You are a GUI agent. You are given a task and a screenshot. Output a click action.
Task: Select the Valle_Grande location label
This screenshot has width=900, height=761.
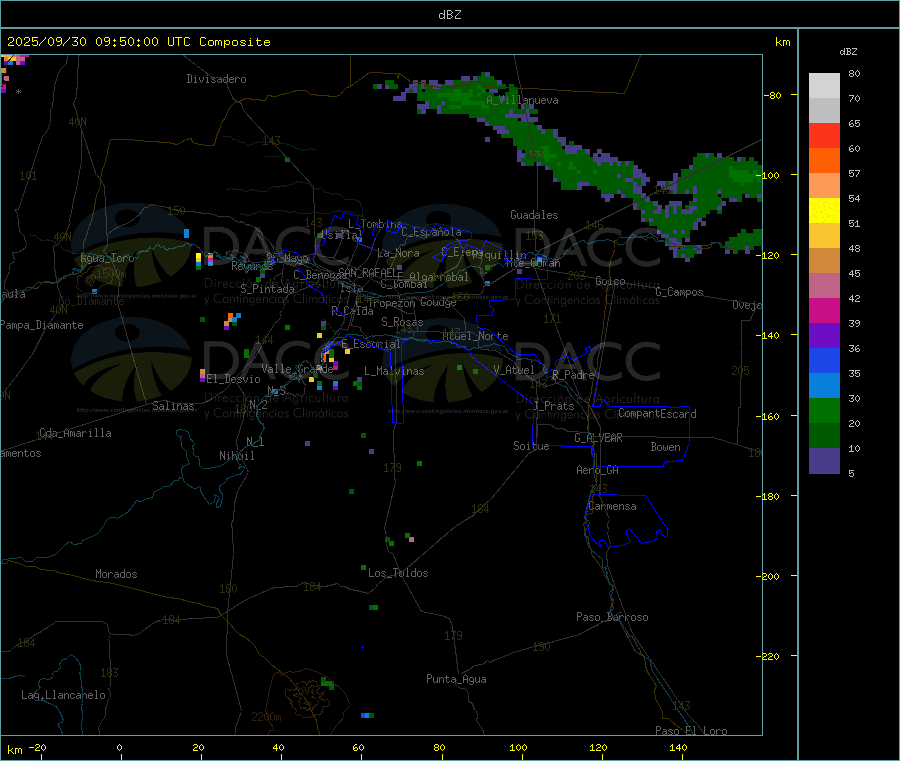point(297,368)
